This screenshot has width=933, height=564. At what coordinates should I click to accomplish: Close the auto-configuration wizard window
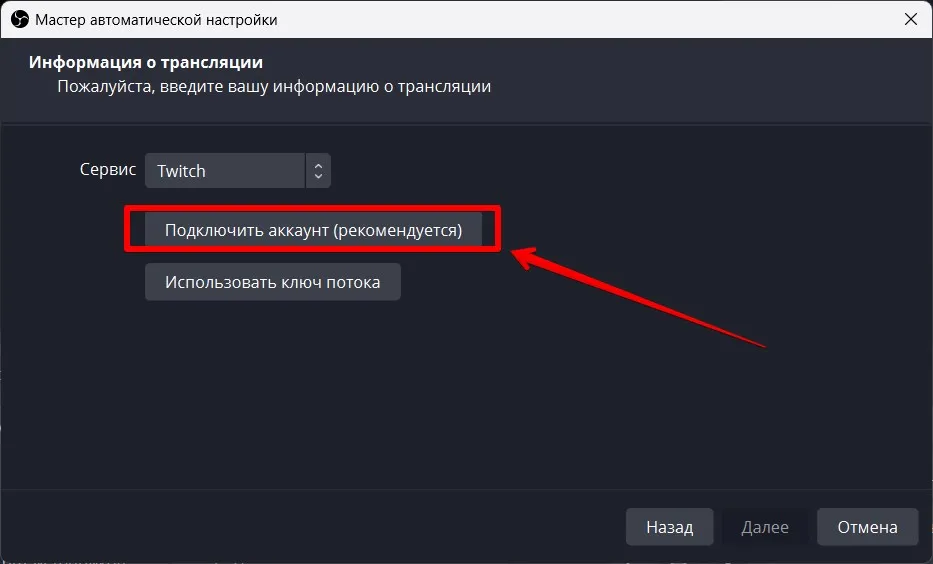910,20
